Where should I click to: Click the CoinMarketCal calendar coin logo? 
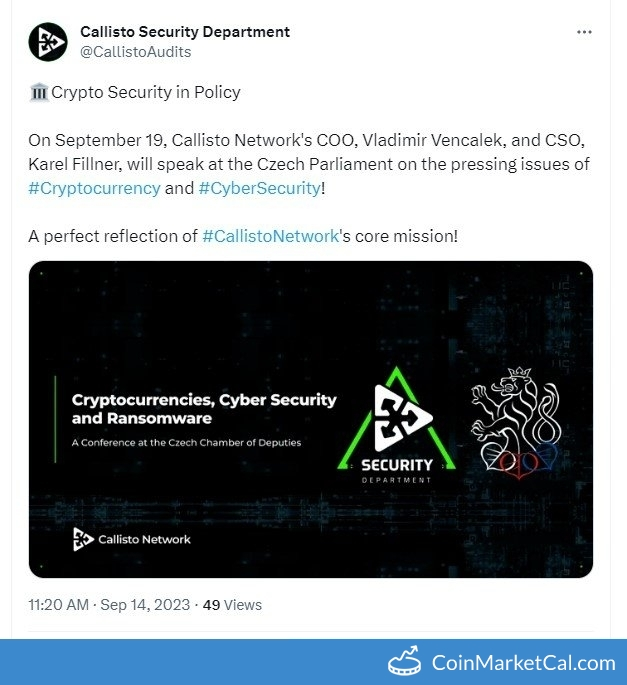pos(404,662)
